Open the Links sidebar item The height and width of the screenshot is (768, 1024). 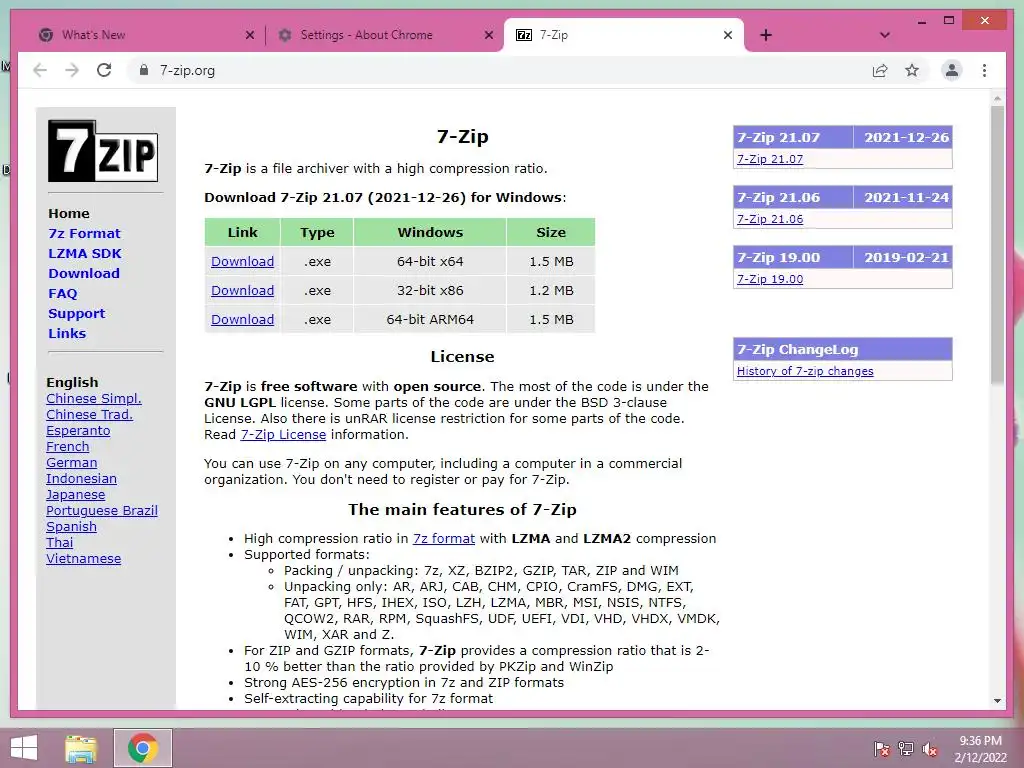point(67,334)
